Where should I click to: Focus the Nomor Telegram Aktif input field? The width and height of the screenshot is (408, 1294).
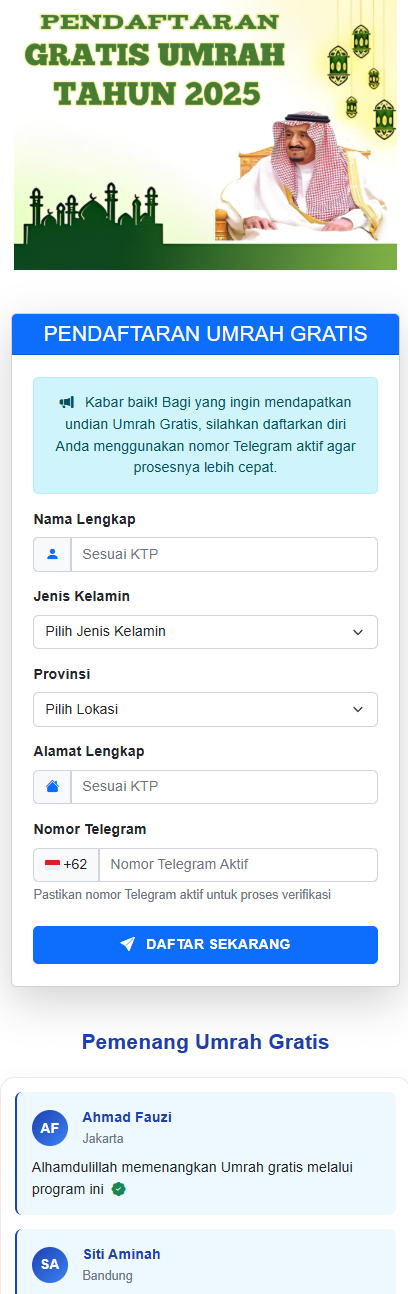pyautogui.click(x=238, y=865)
